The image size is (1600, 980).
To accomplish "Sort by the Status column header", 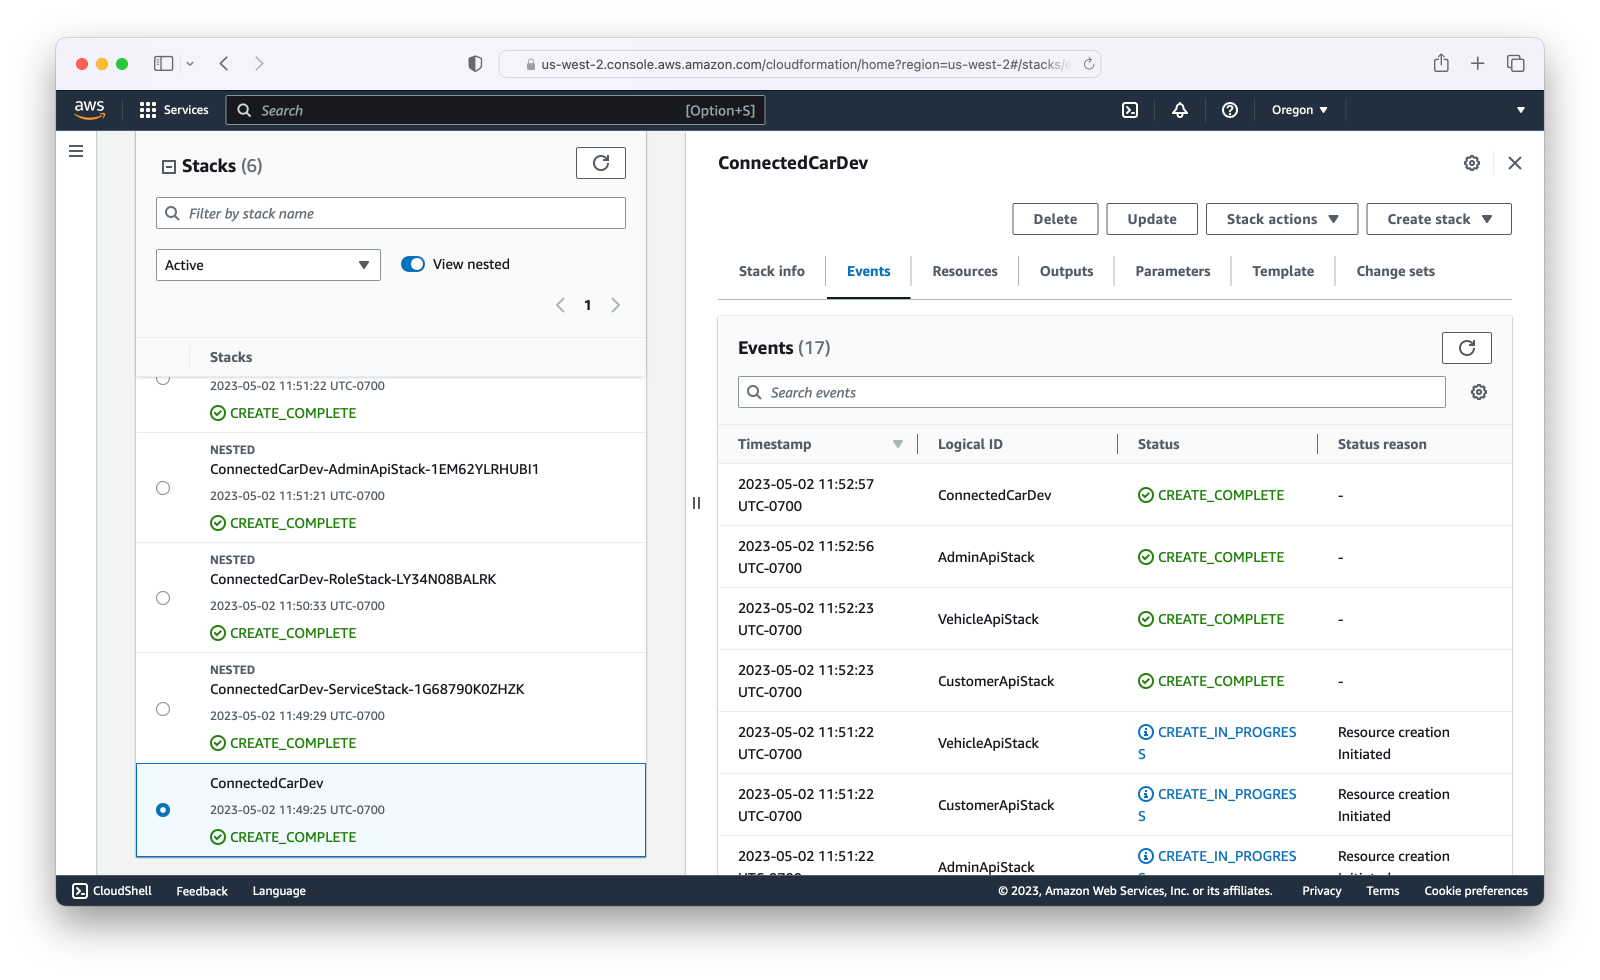I will click(x=1158, y=444).
